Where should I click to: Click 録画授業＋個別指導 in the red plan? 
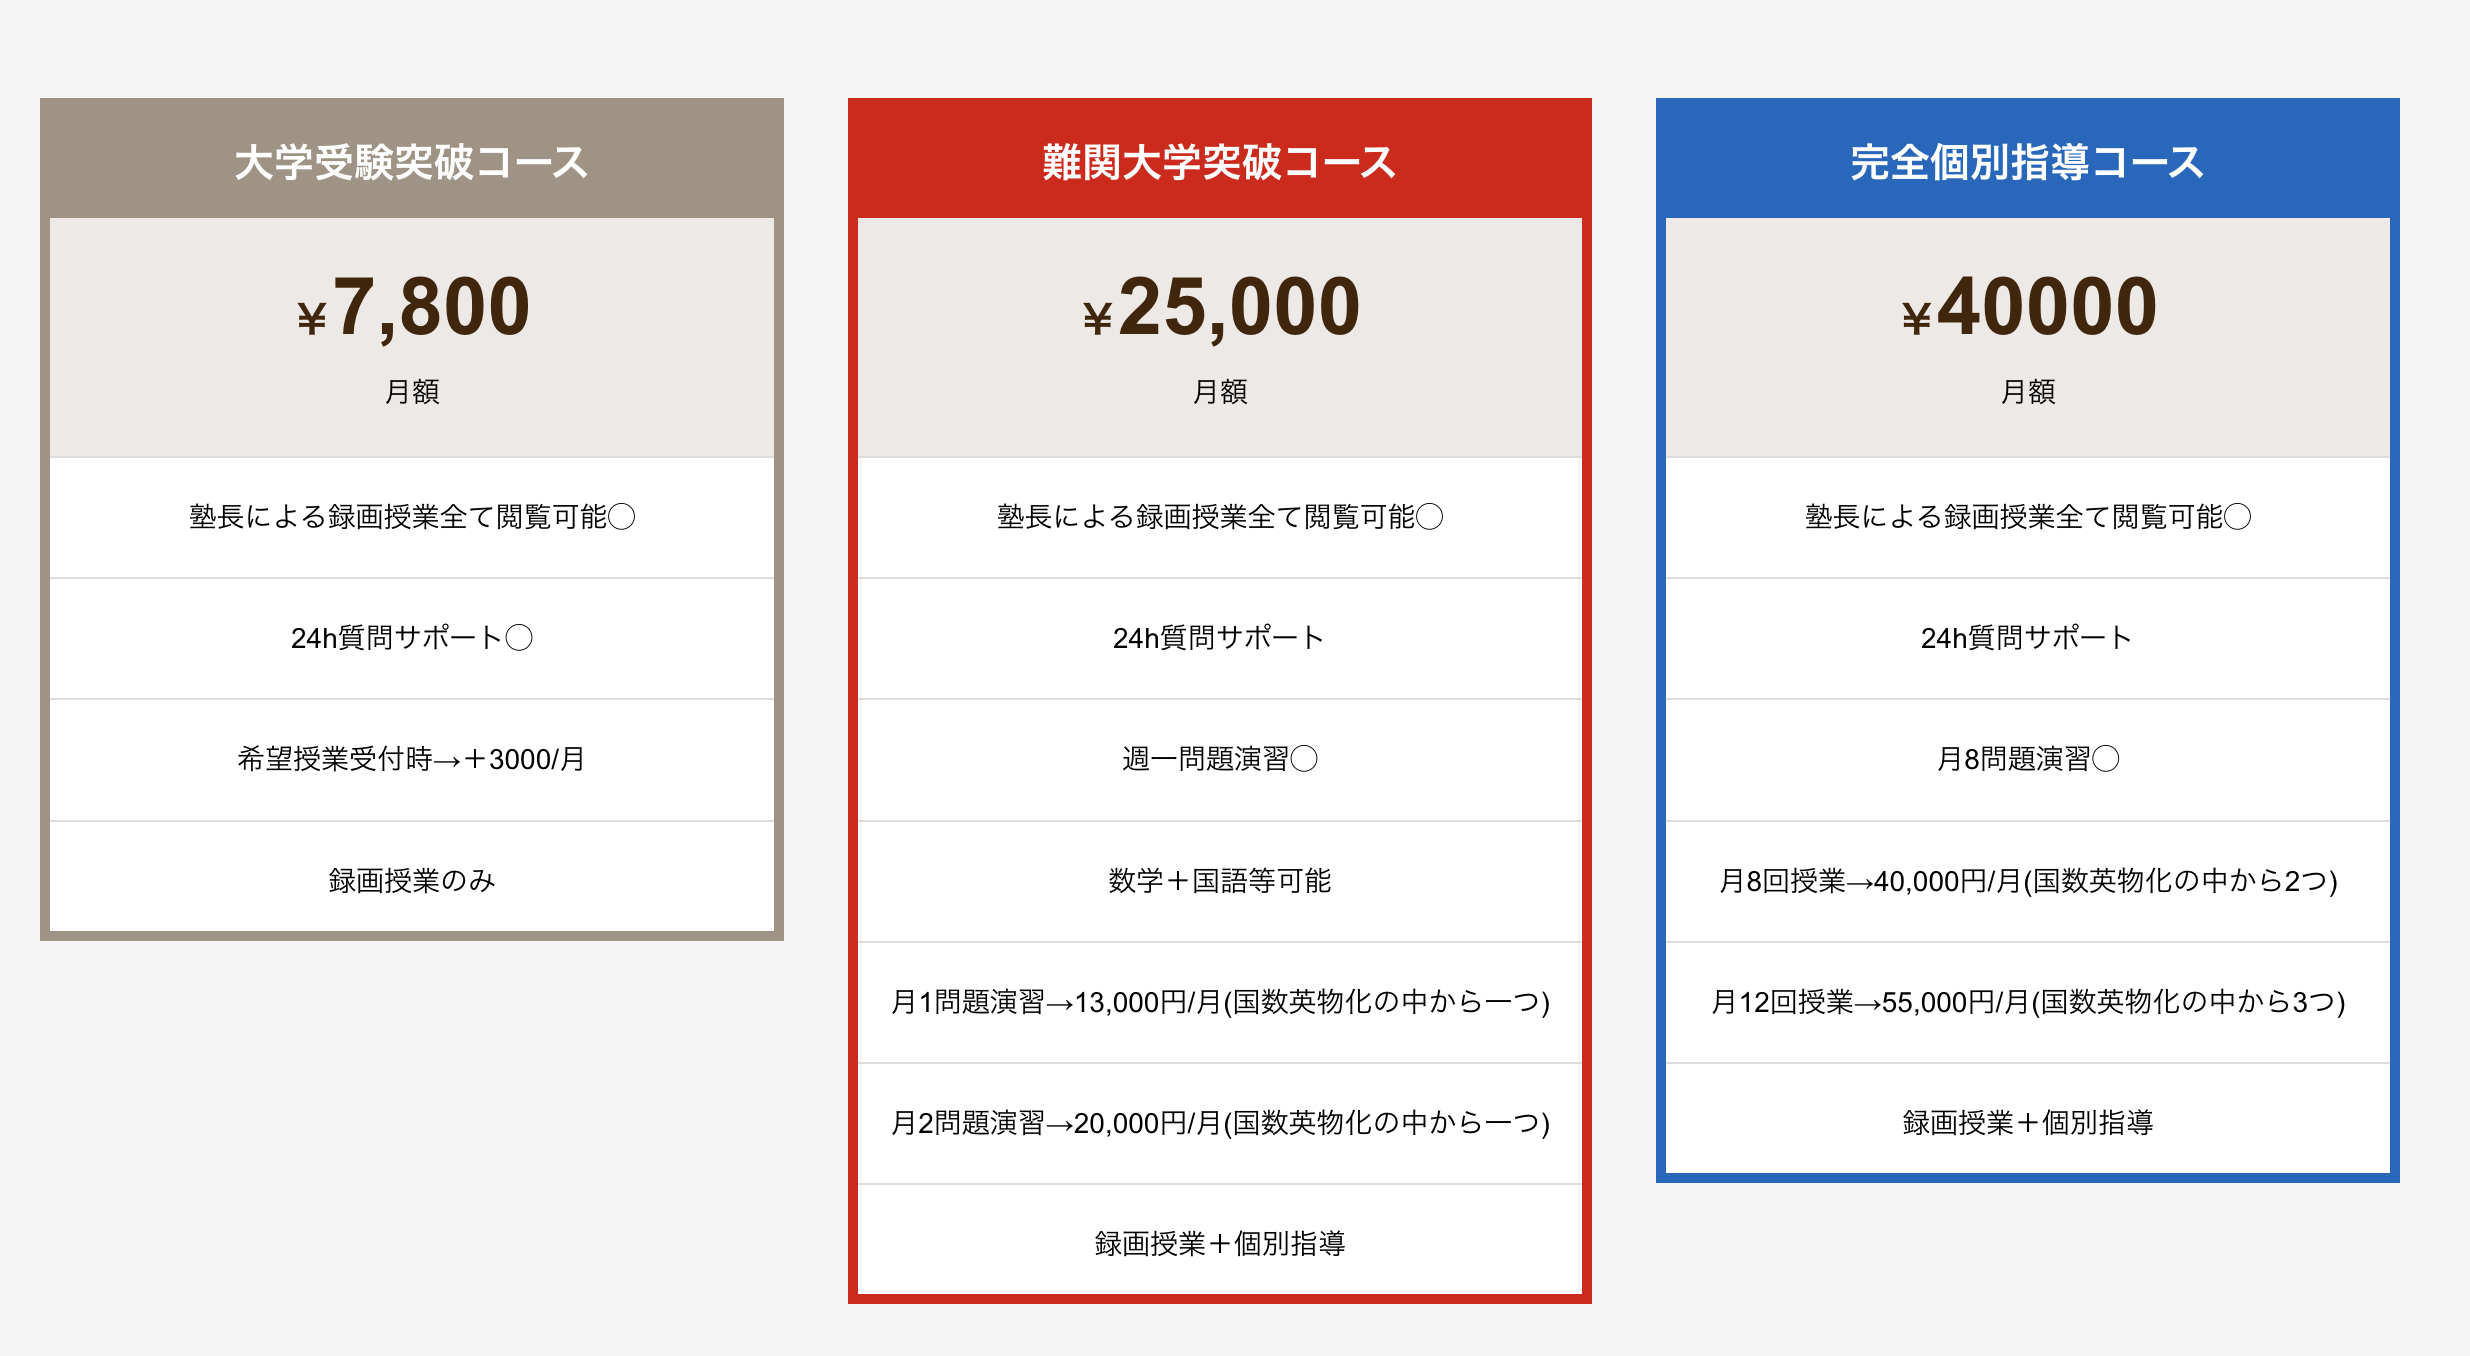tap(1219, 1243)
